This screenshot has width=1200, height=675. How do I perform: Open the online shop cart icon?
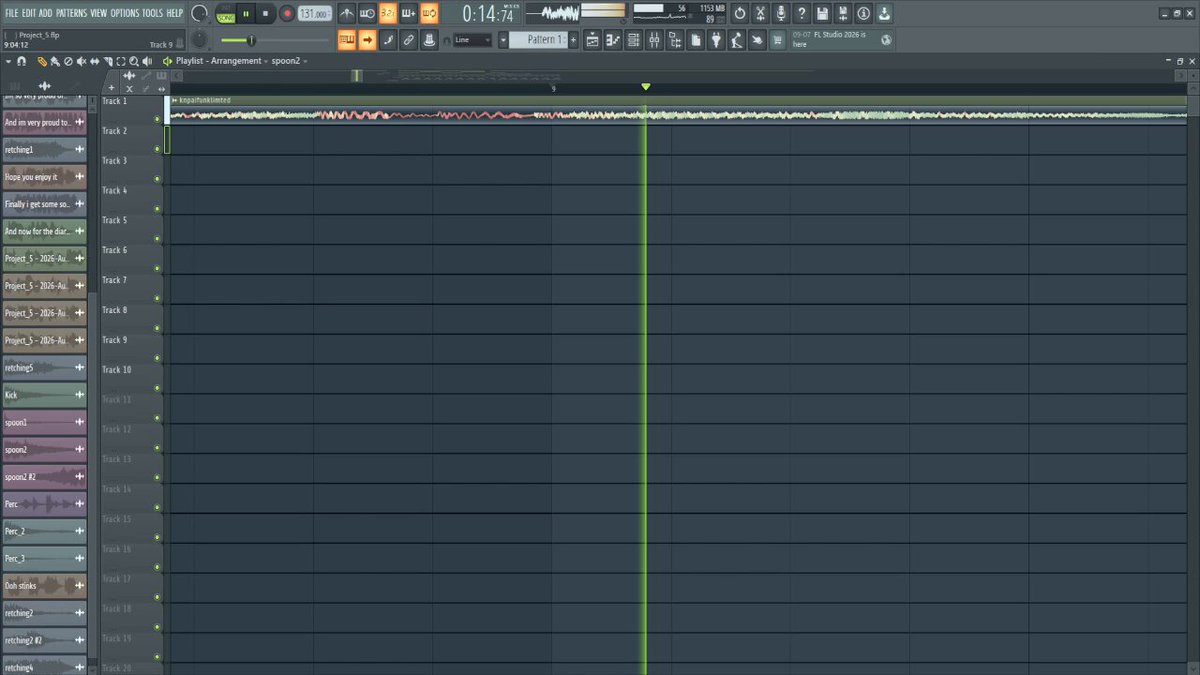778,40
